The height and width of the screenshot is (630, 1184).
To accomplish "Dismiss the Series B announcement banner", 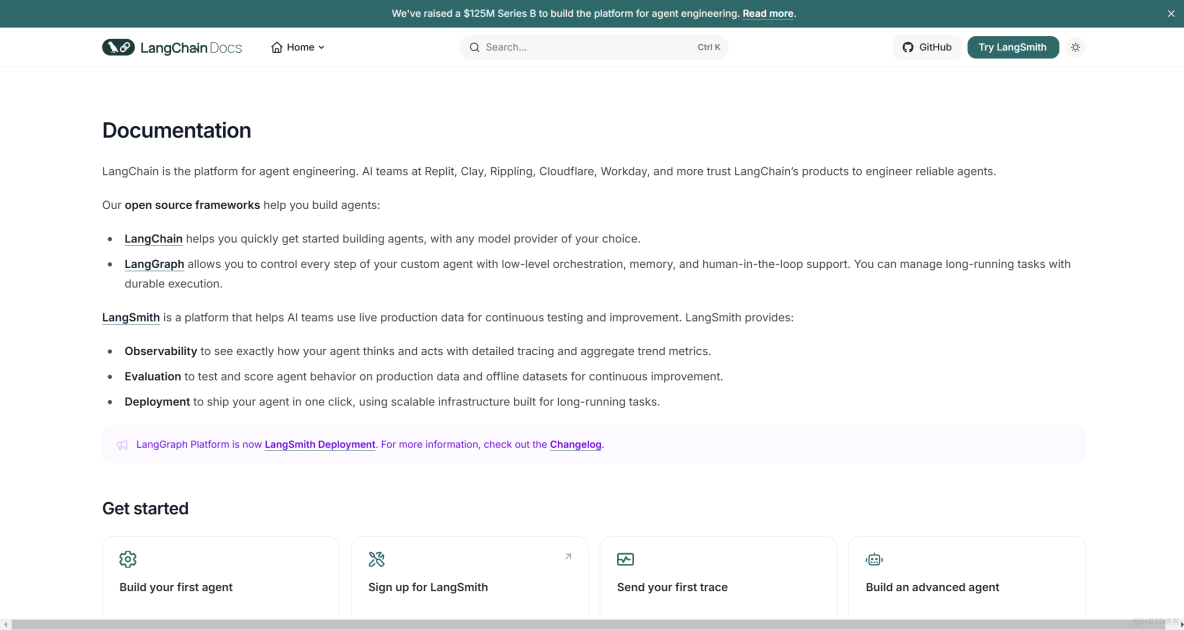I will pos(1170,13).
